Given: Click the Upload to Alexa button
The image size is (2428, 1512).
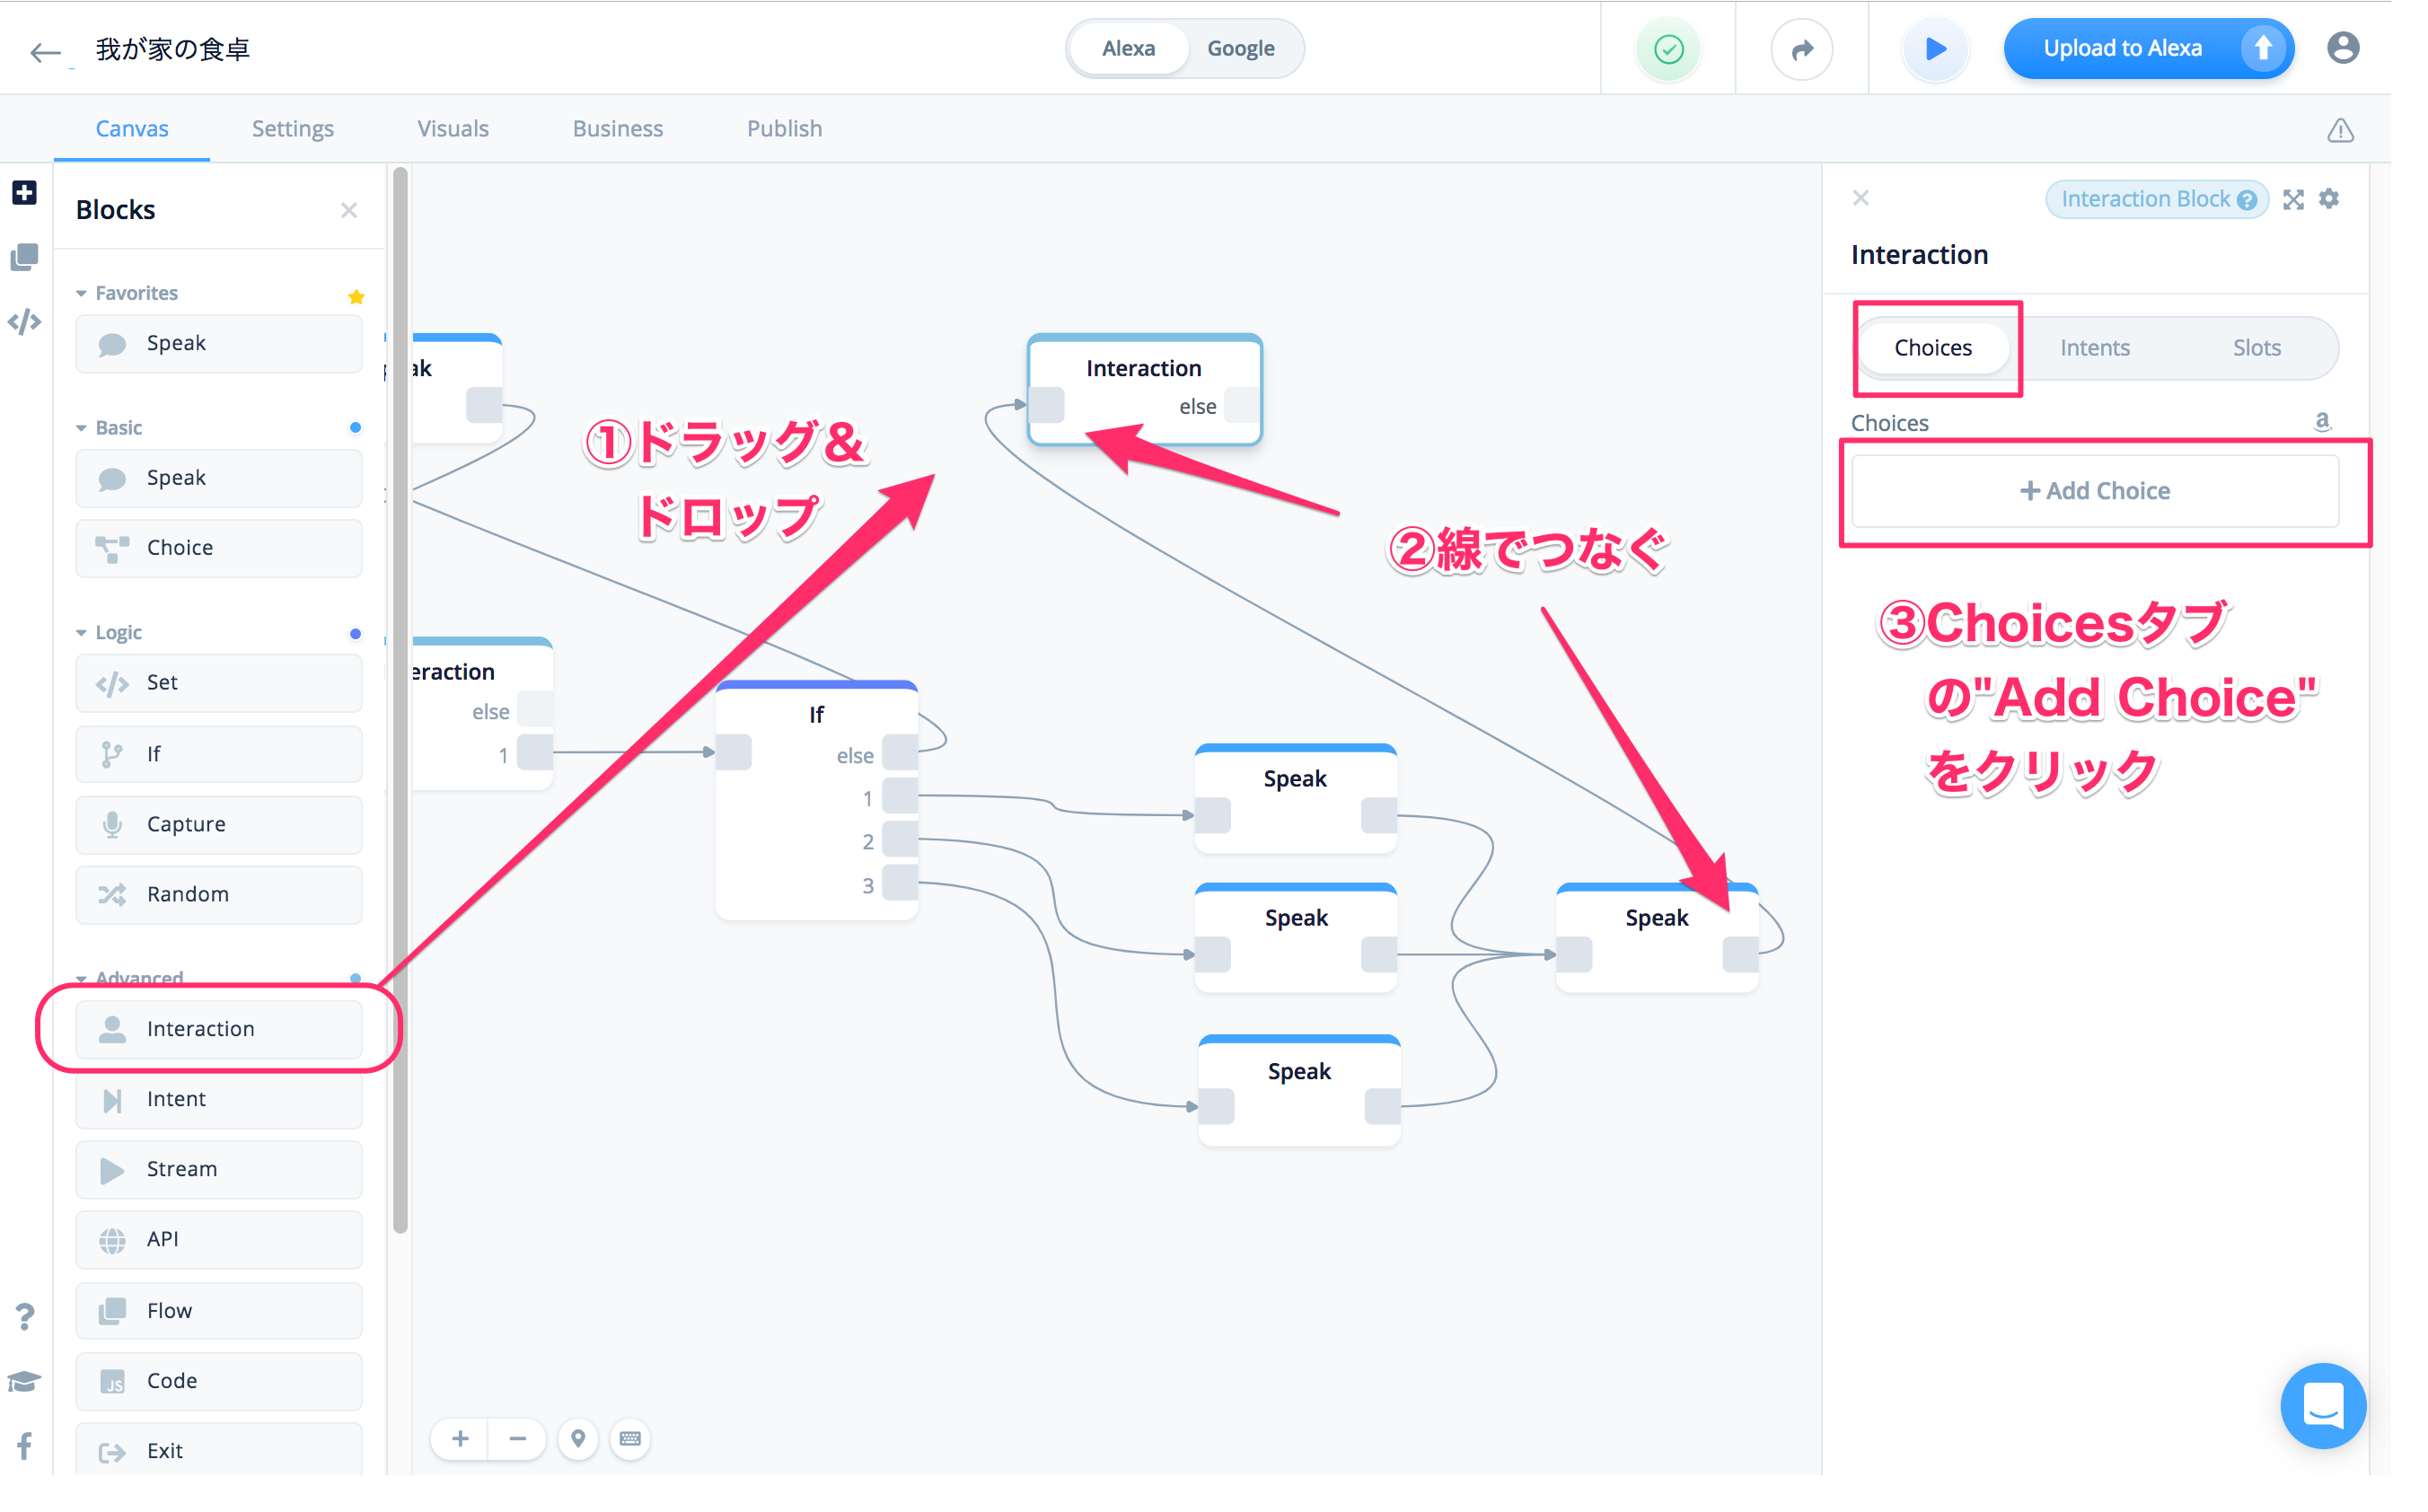Looking at the screenshot, I should click(x=2123, y=48).
